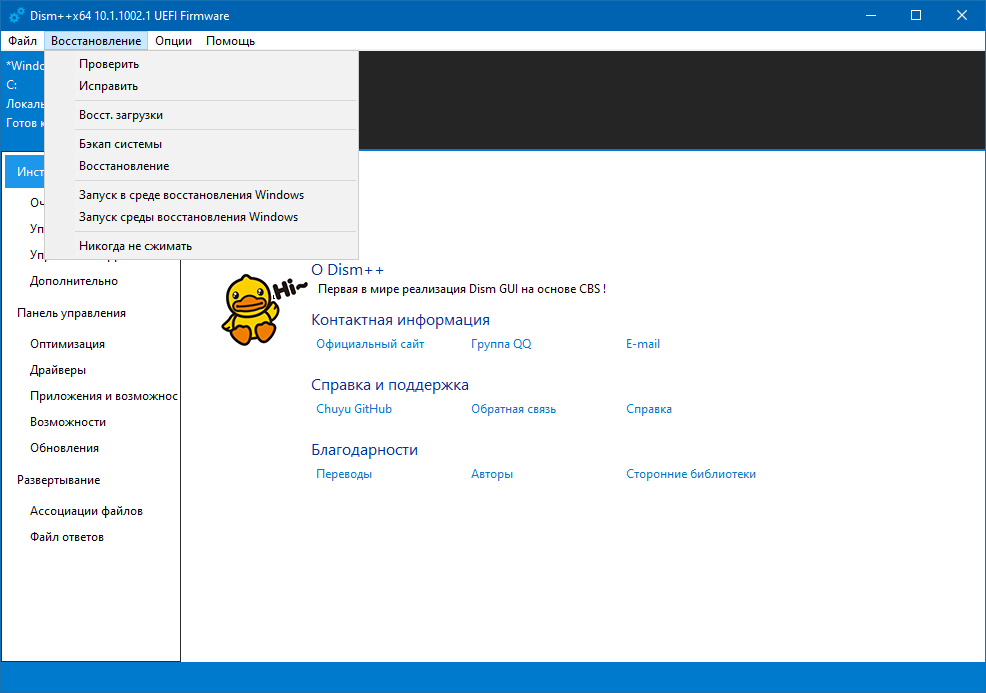Click the Dism++ gear icon in title bar
The image size is (986, 693).
[17, 15]
